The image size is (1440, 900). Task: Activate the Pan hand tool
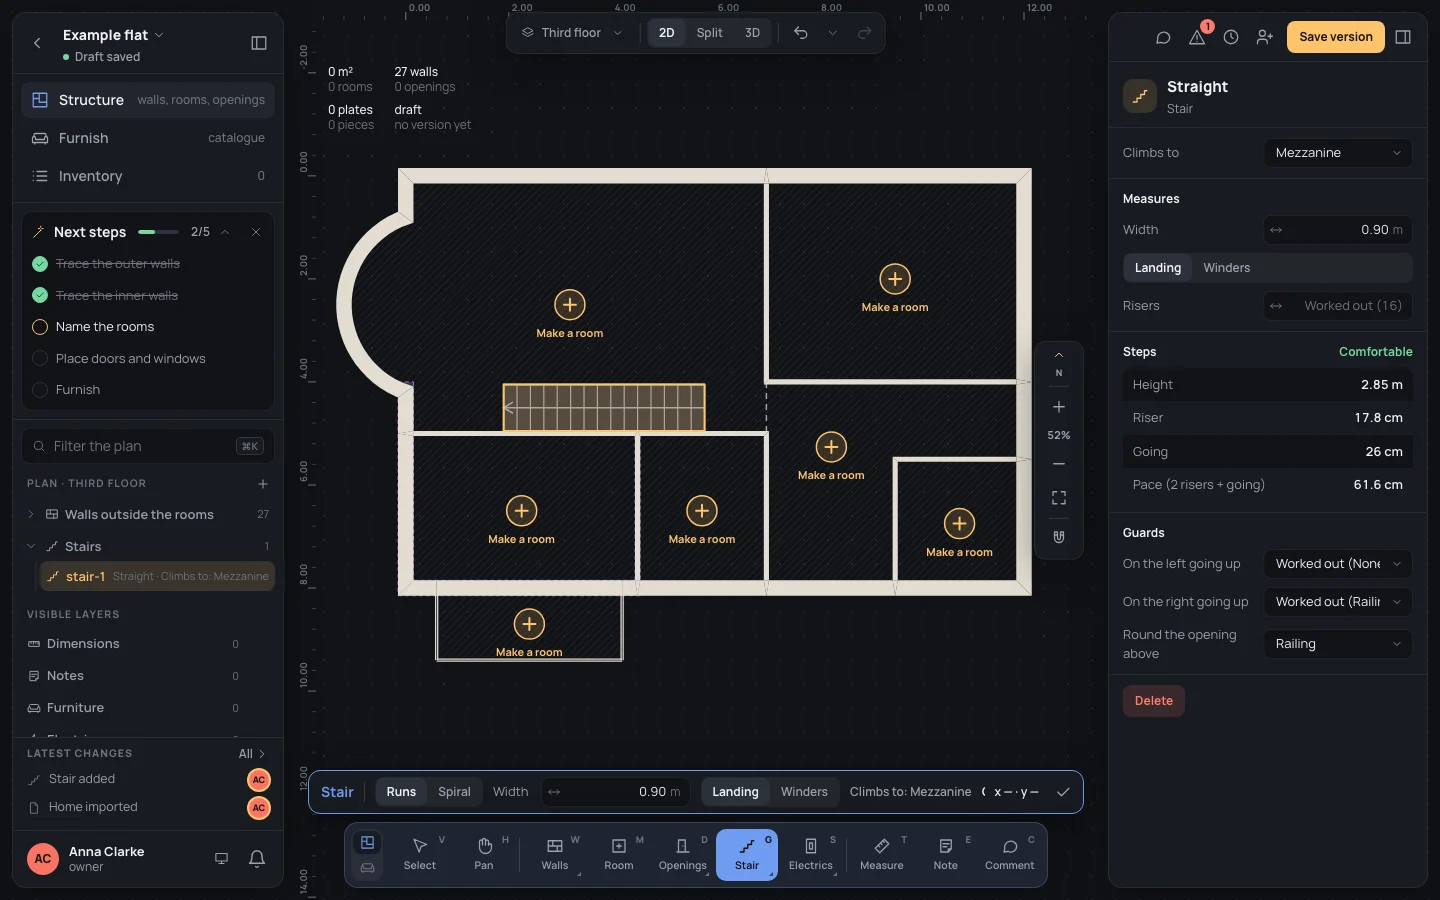484,854
